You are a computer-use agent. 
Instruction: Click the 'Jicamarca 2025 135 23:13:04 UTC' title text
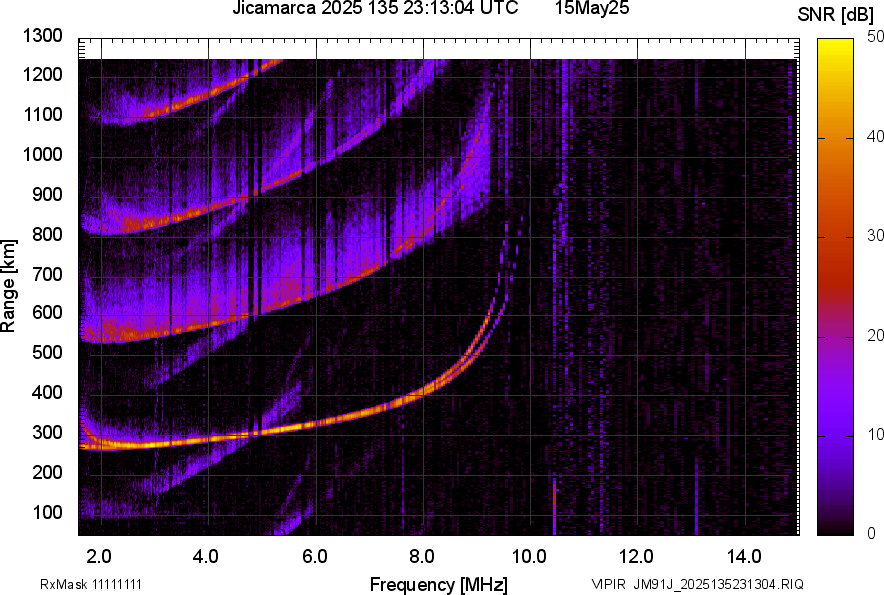tap(375, 8)
